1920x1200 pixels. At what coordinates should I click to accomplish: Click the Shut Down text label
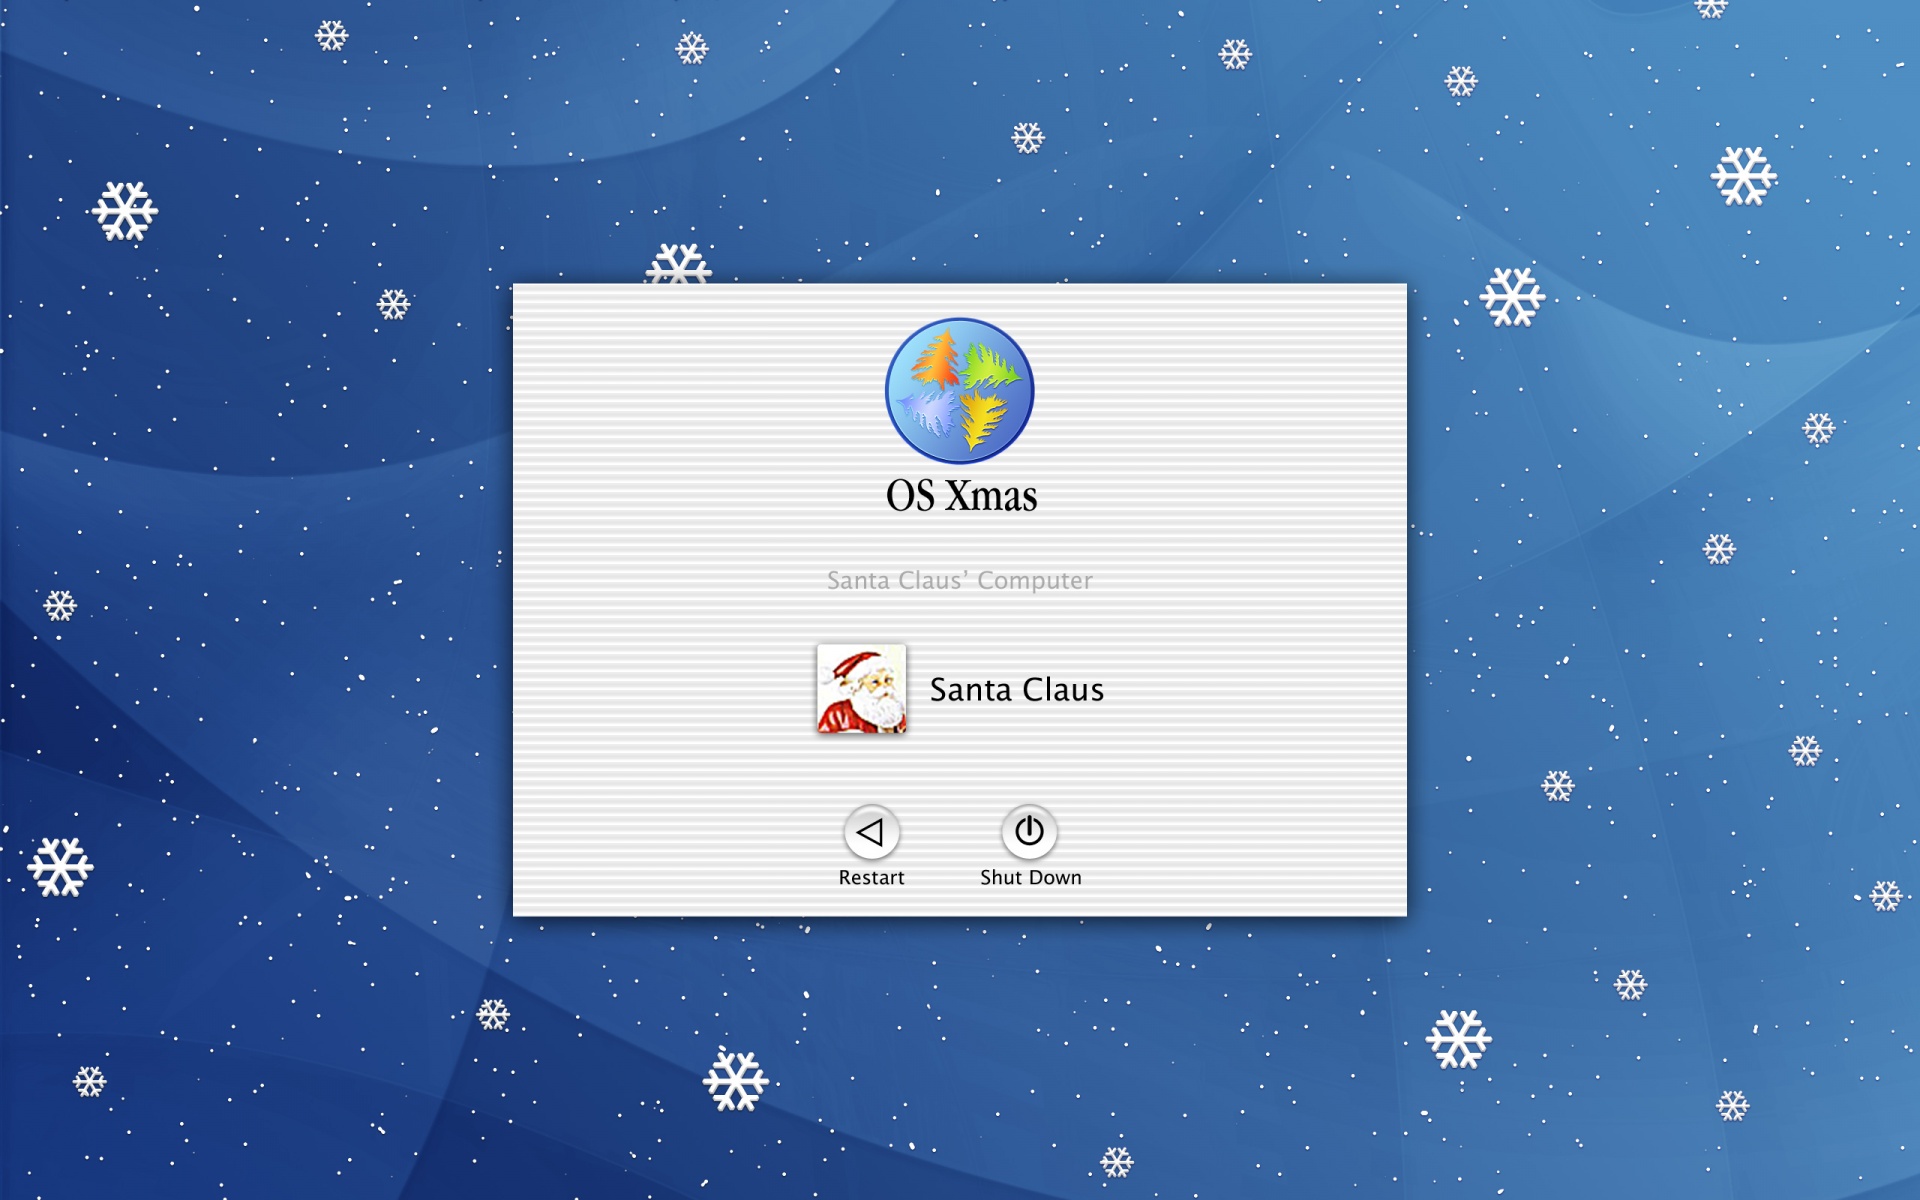pyautogui.click(x=1030, y=877)
